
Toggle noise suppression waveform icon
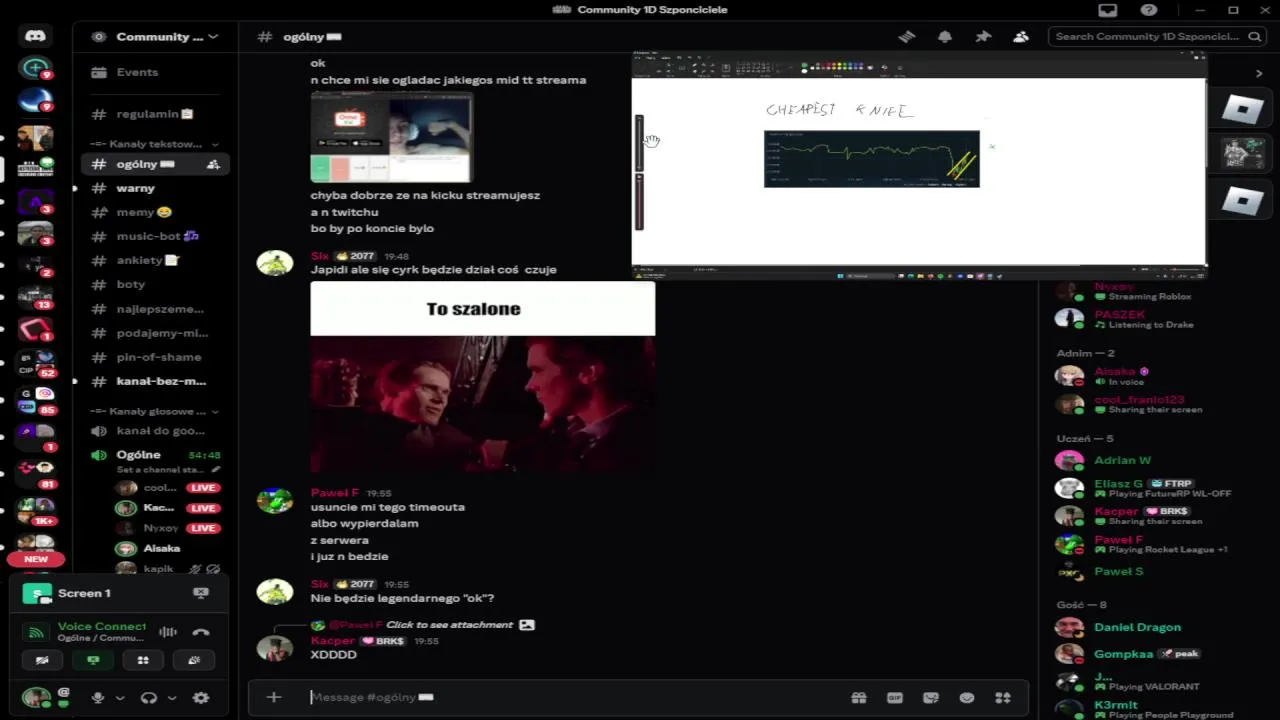point(168,632)
